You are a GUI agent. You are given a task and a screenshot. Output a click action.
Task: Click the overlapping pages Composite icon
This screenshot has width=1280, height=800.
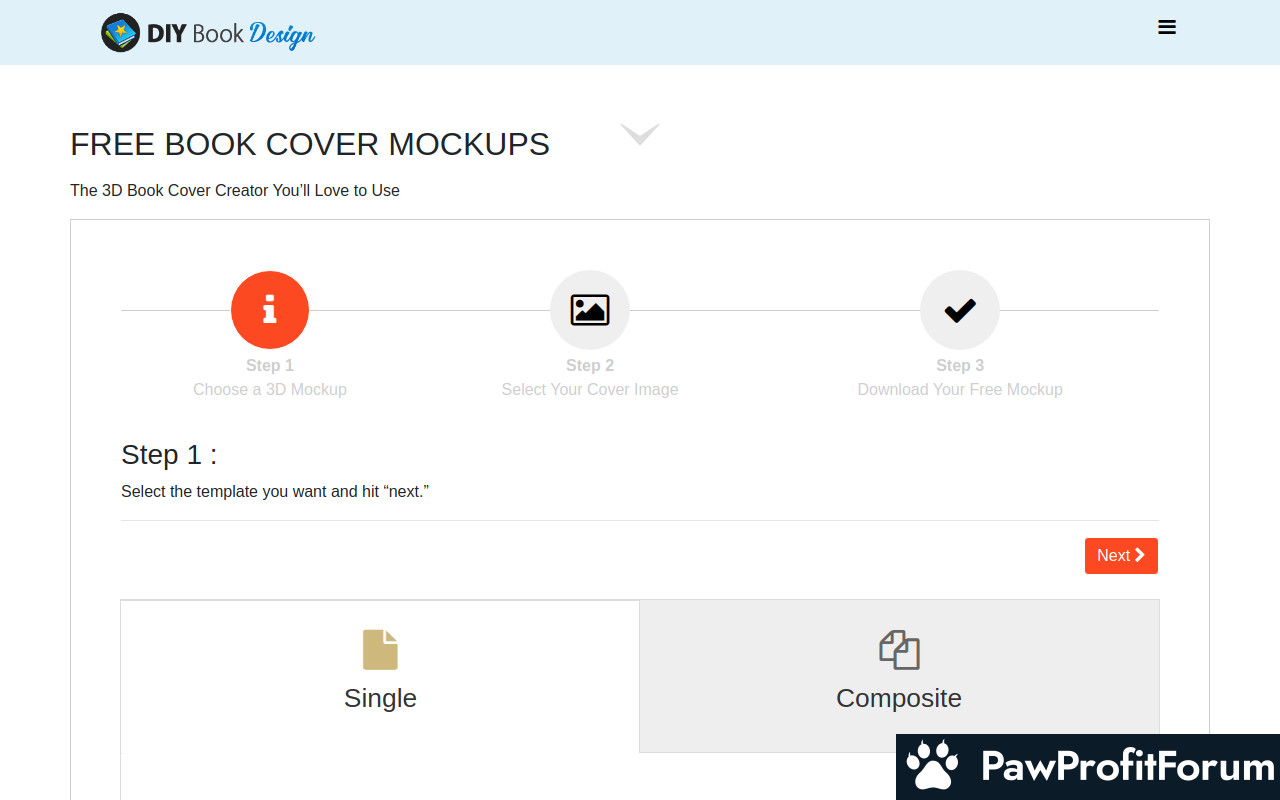coord(899,650)
